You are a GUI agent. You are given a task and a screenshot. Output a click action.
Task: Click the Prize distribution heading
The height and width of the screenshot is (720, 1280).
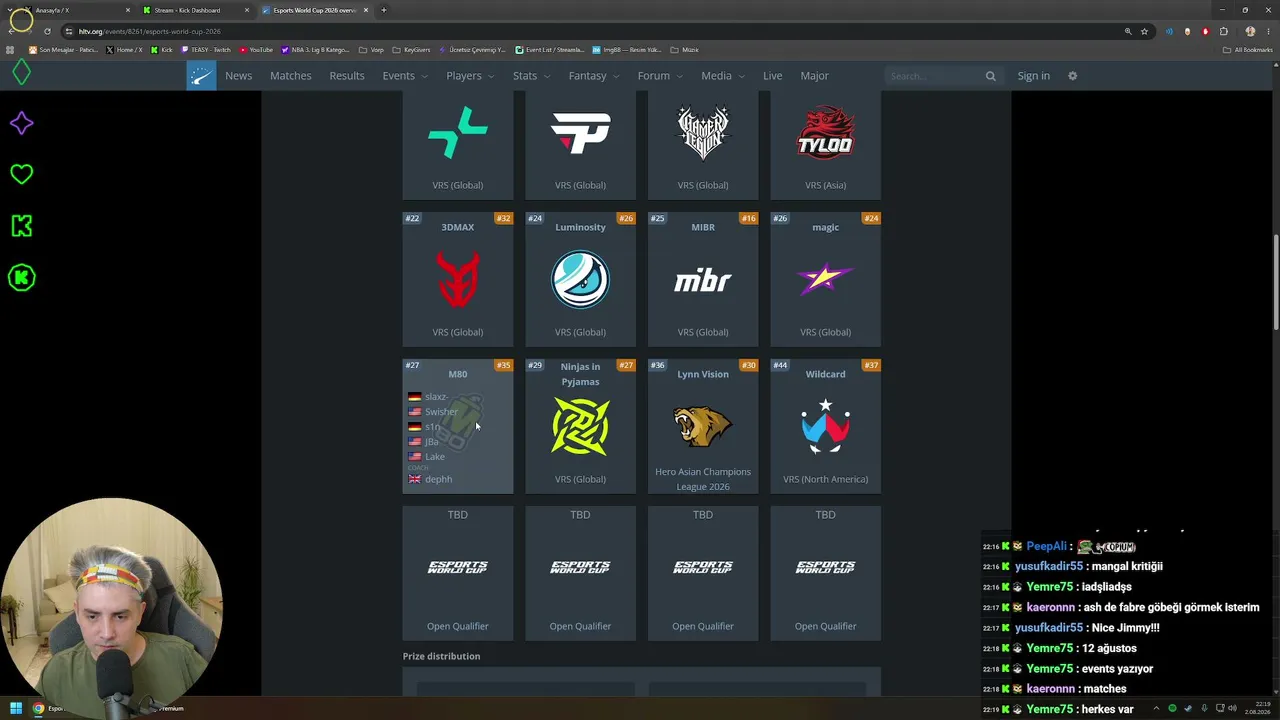pyautogui.click(x=441, y=656)
